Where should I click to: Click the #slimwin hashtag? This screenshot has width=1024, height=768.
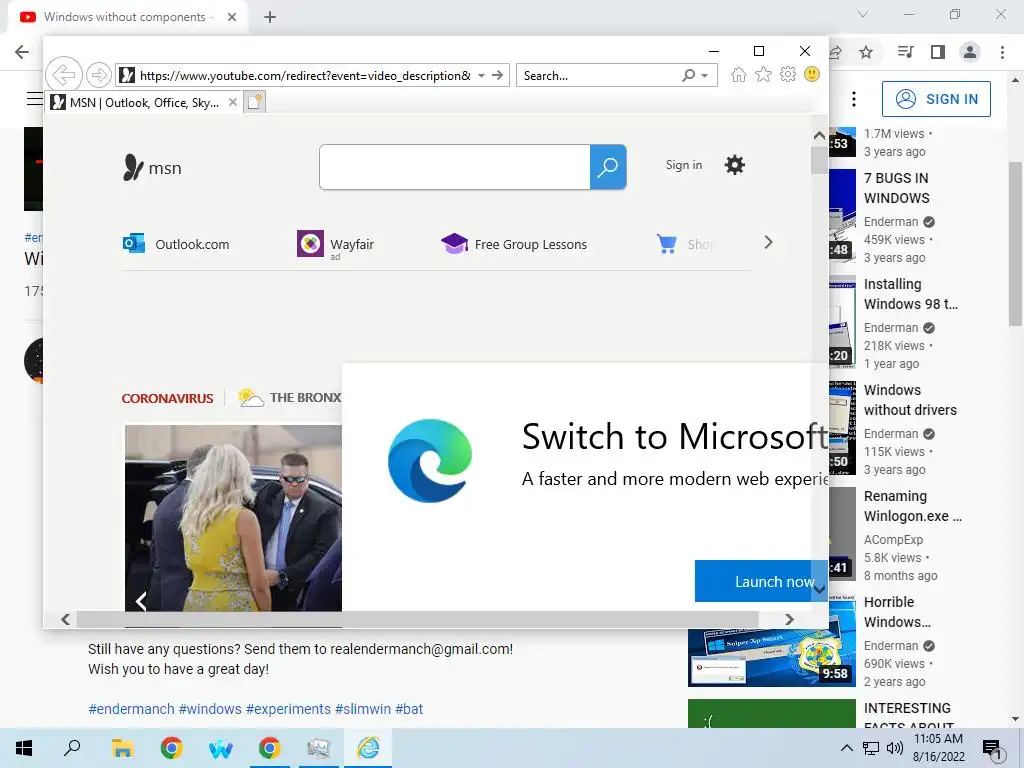point(362,709)
